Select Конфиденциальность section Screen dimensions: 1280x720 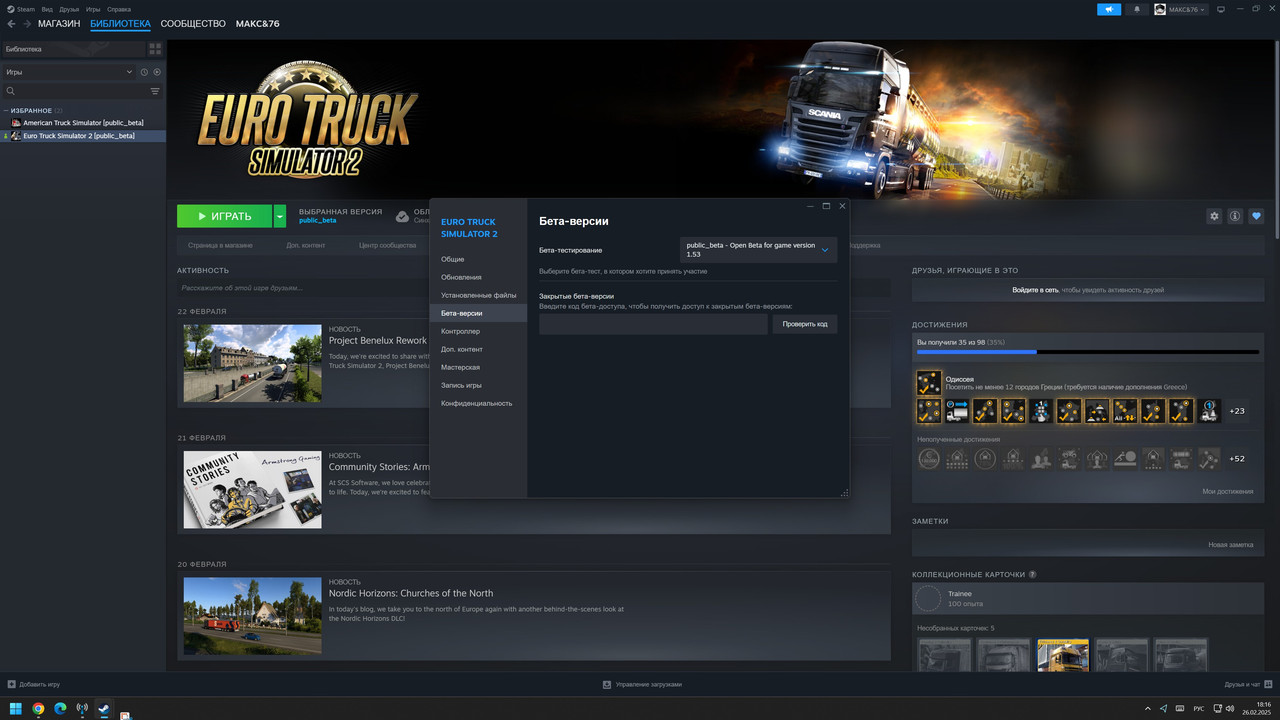[x=478, y=403]
